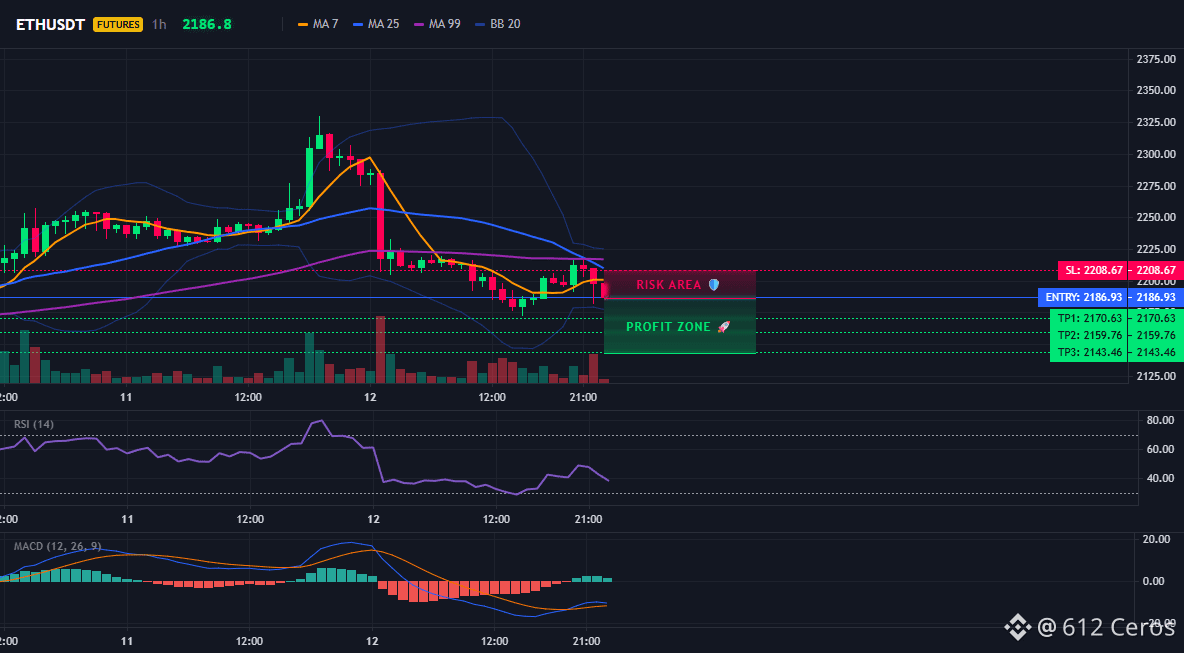This screenshot has width=1184, height=653.
Task: Click the 2186.8 current price readout
Action: click(207, 24)
